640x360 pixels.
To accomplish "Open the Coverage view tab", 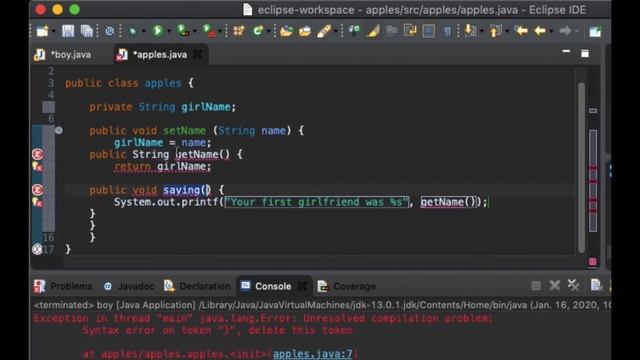I will pos(347,286).
